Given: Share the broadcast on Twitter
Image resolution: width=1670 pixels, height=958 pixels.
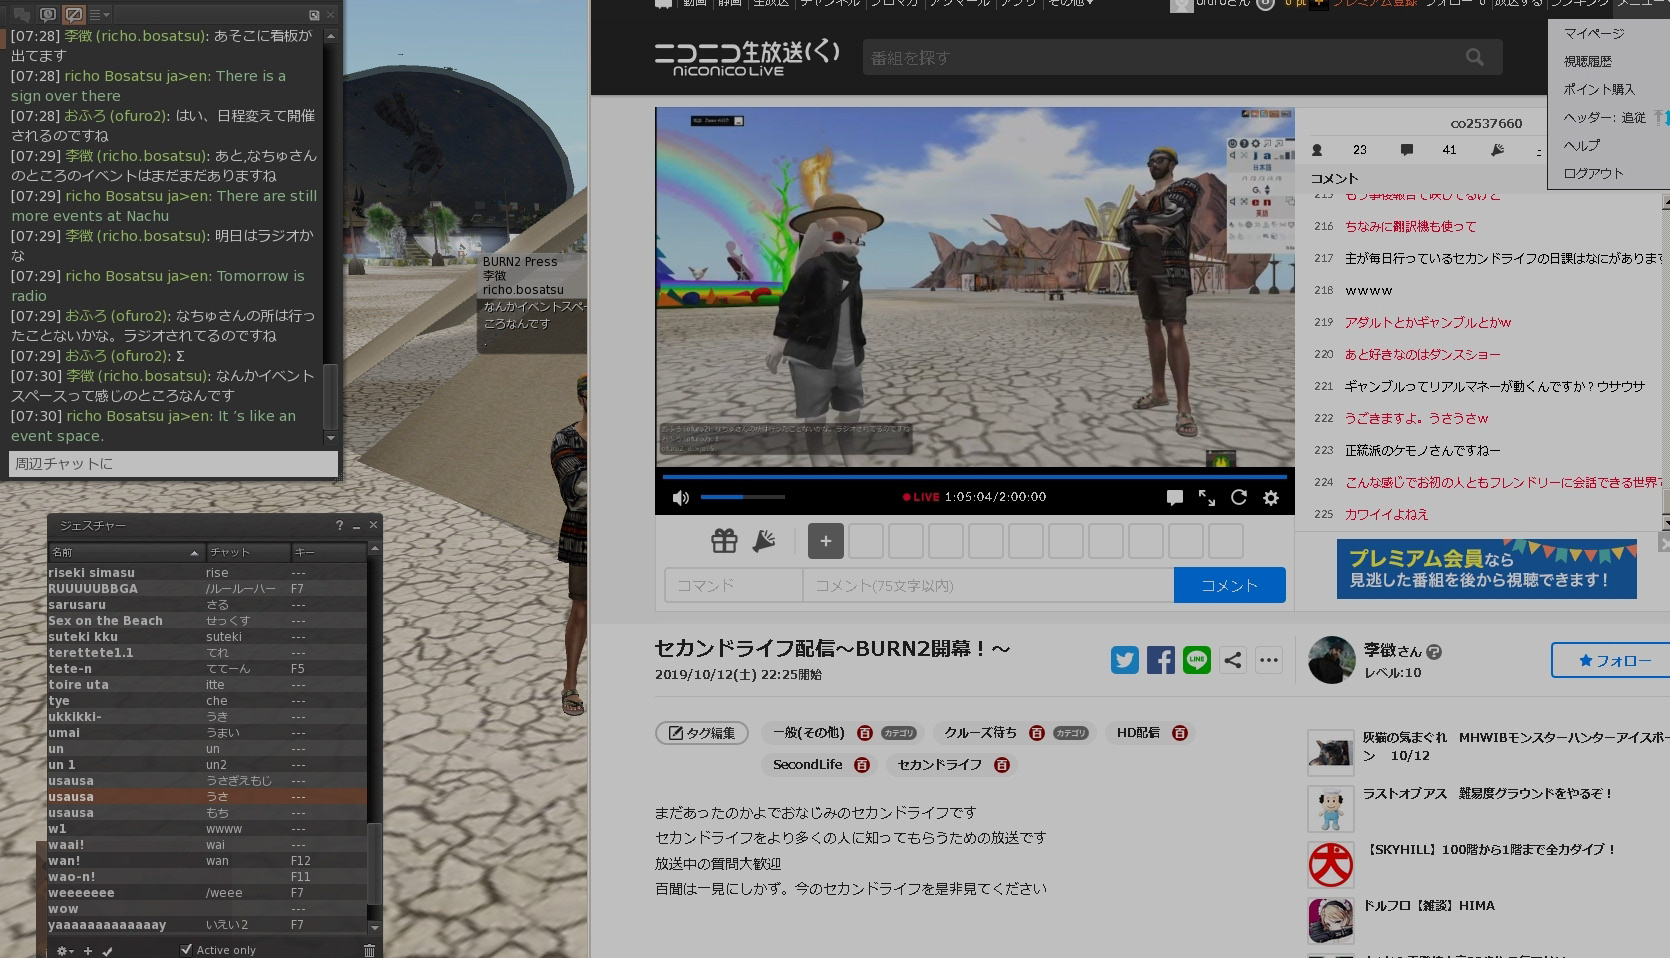Looking at the screenshot, I should click(1125, 660).
